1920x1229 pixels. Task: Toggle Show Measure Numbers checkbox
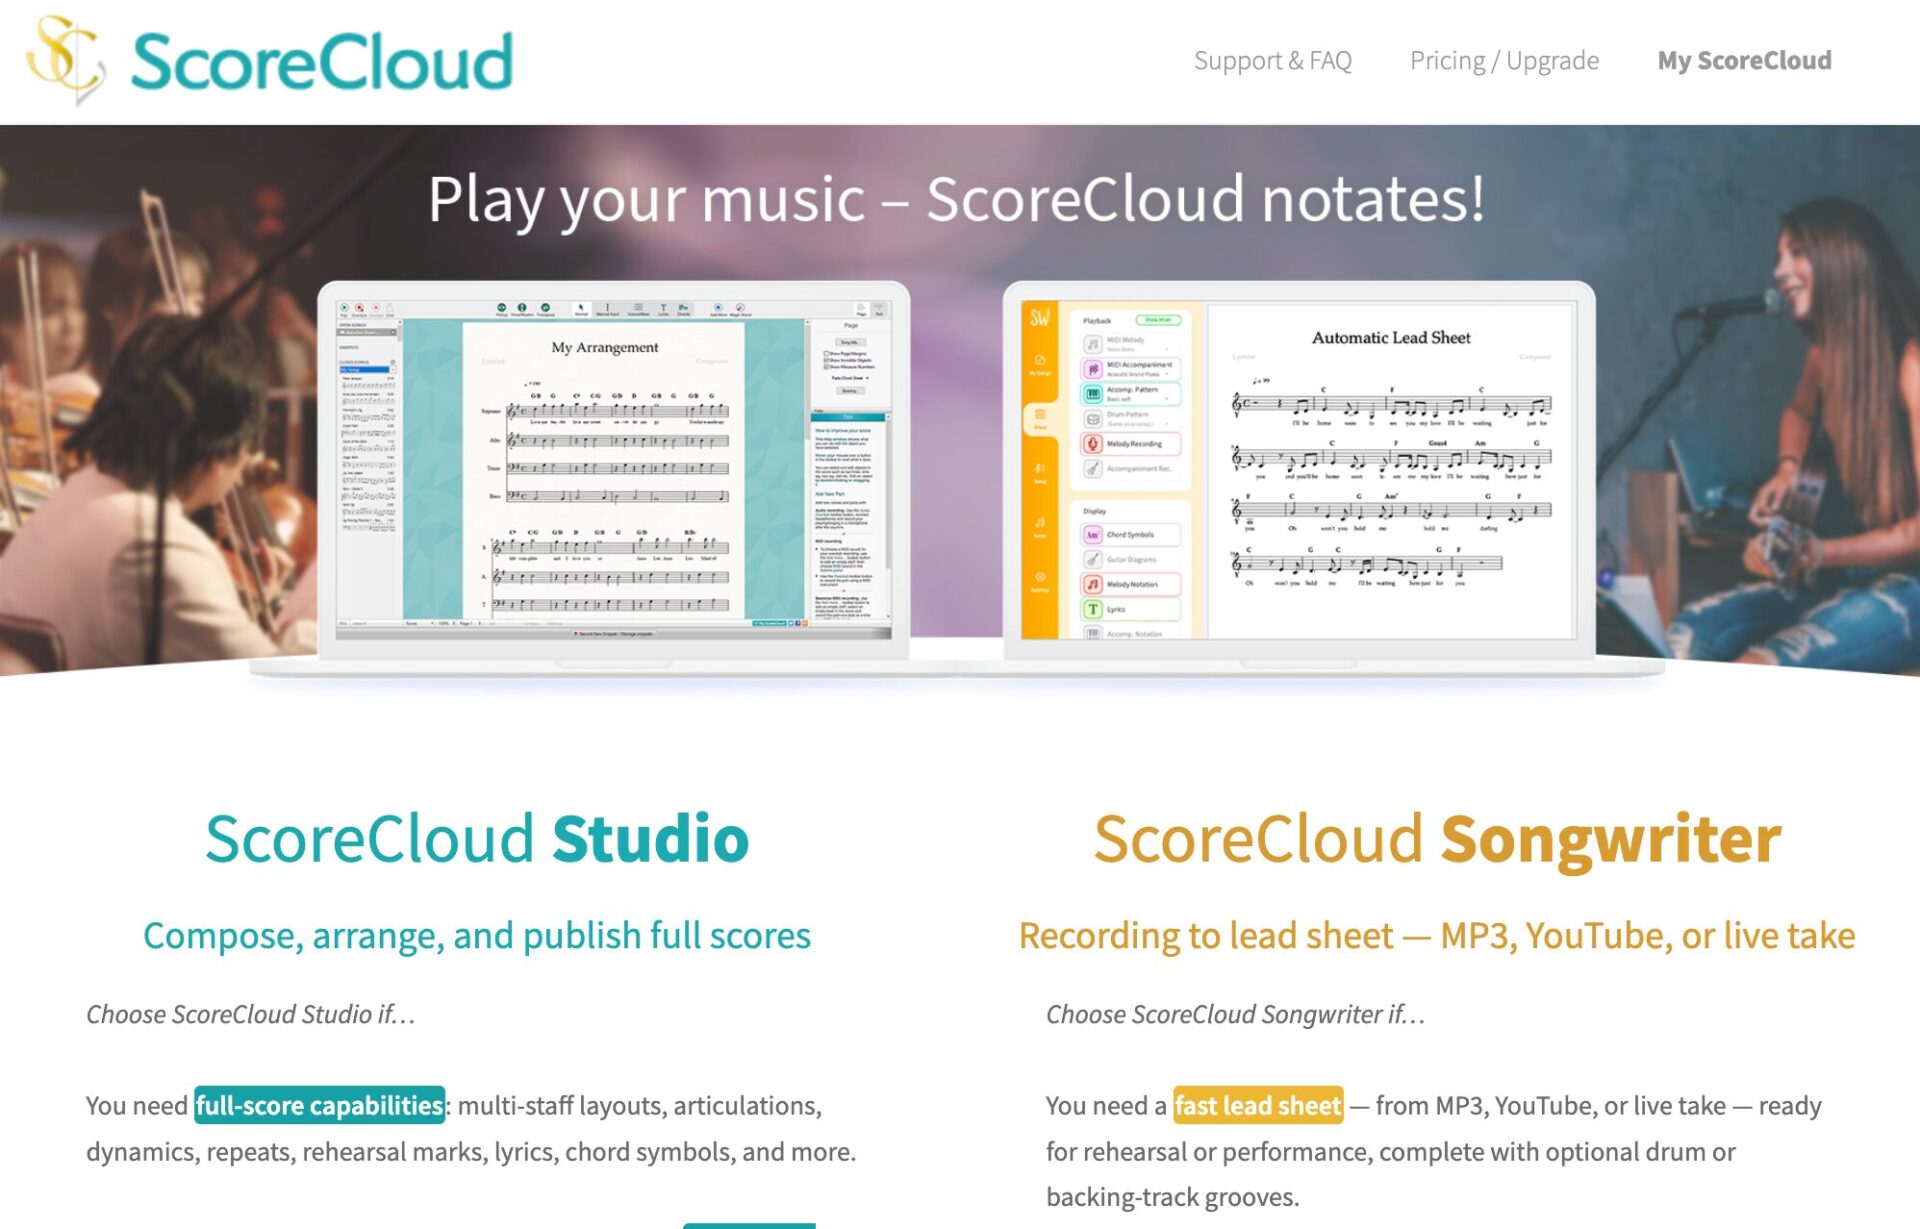pos(826,367)
